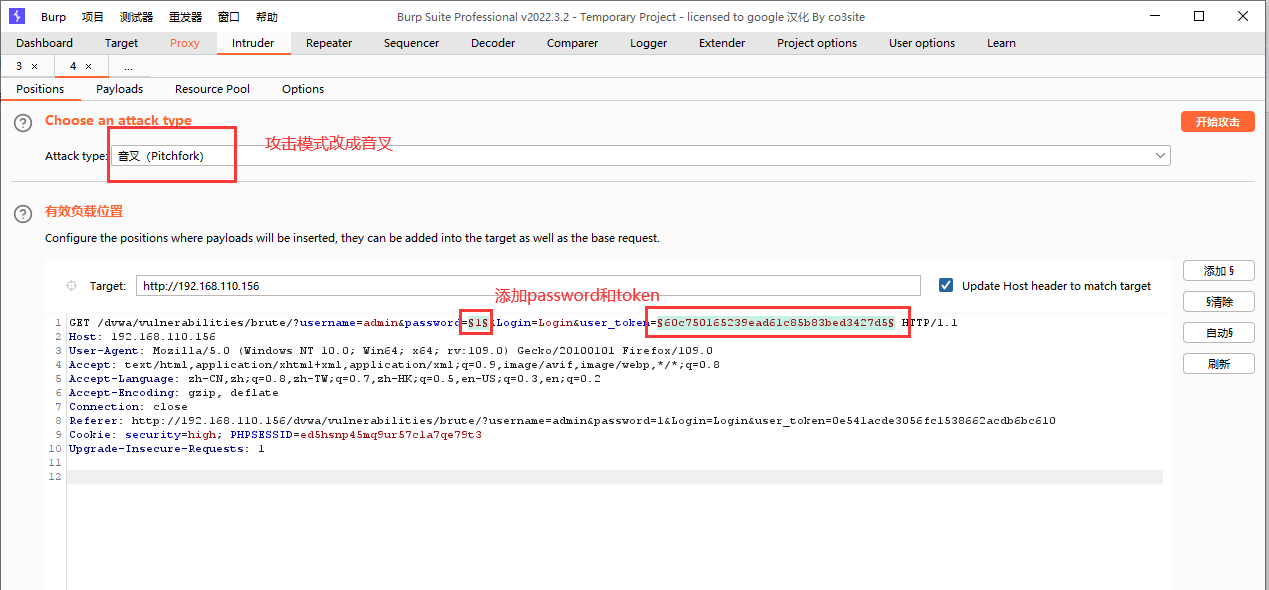Screen dimensions: 1269x590
Task: Click the 开始攻击 start attack button
Action: coord(1217,121)
